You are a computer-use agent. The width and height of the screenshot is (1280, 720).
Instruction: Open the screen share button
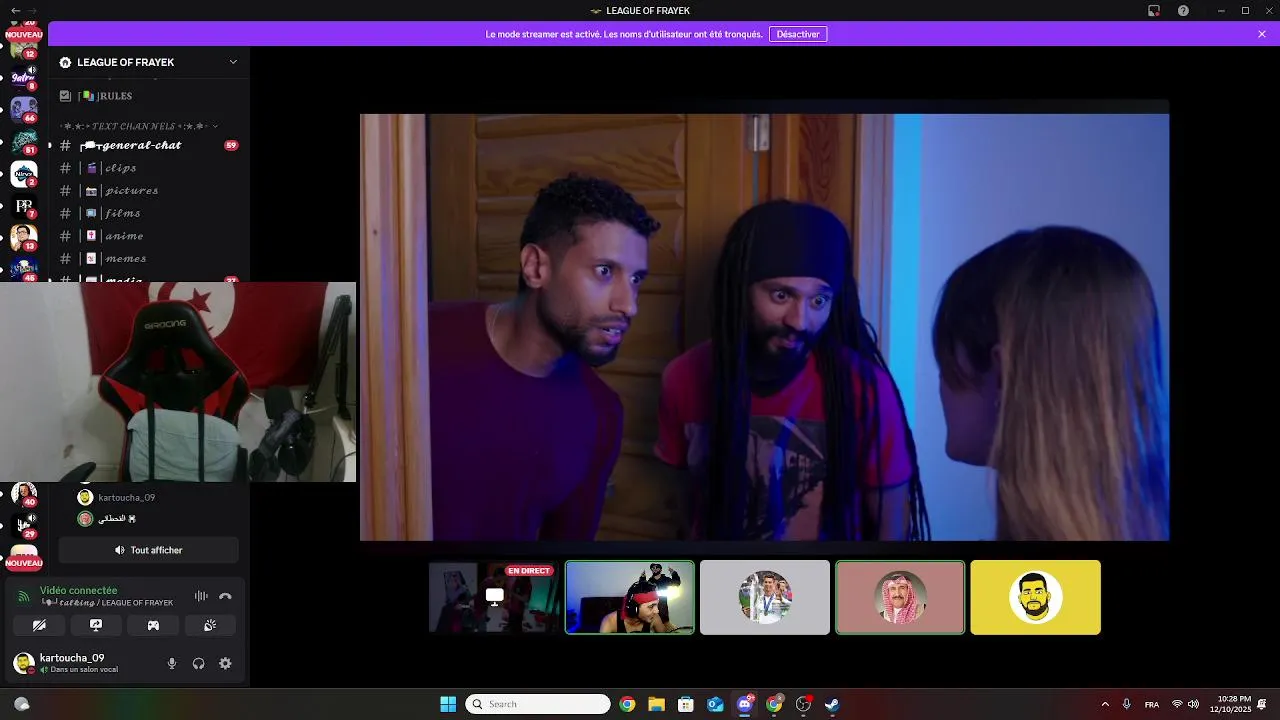(x=96, y=625)
